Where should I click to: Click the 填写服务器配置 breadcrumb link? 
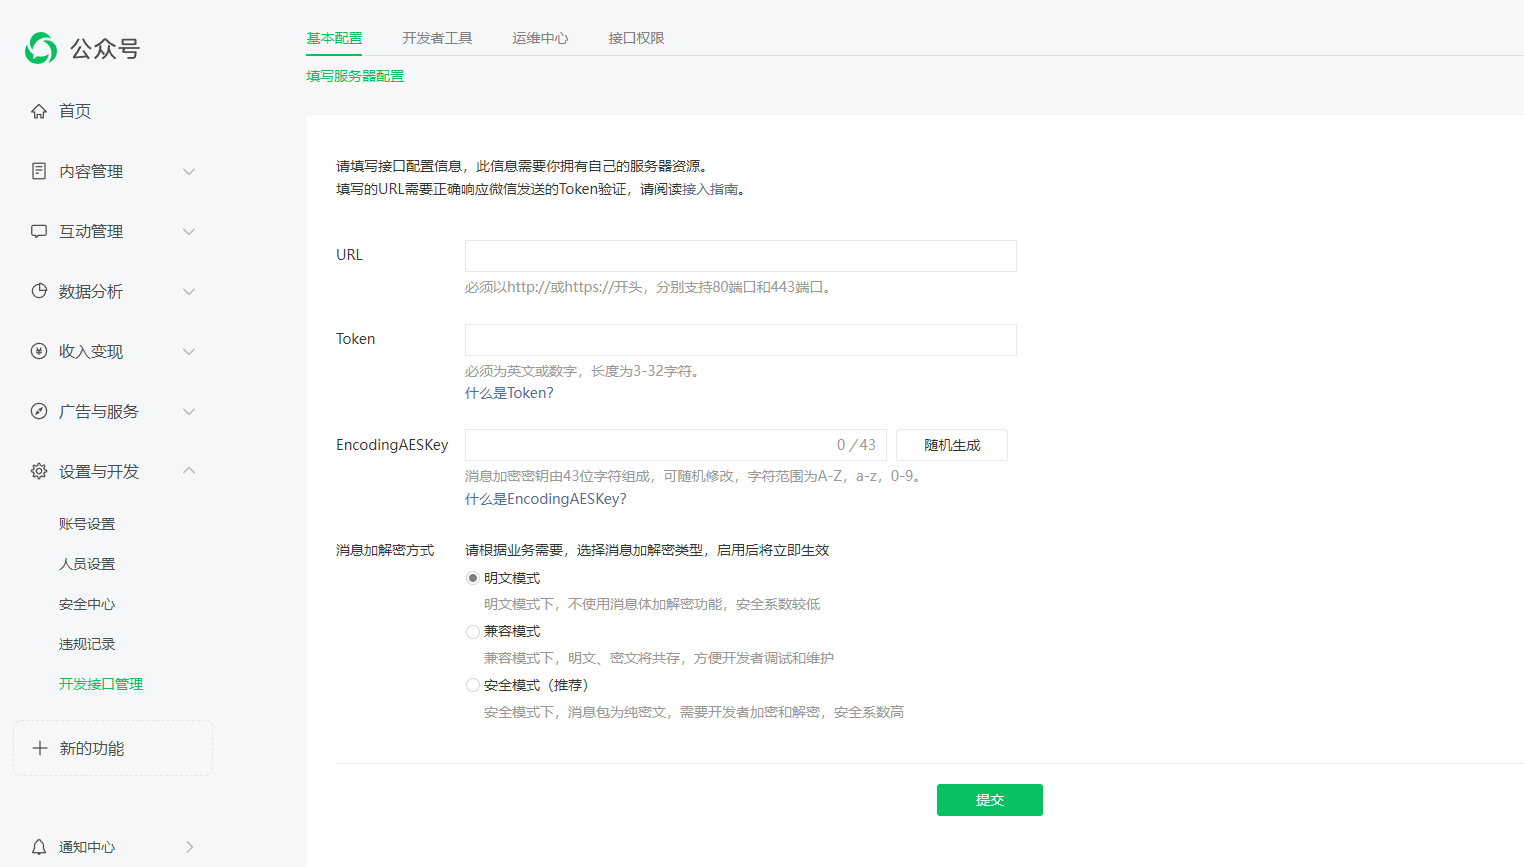tap(355, 76)
